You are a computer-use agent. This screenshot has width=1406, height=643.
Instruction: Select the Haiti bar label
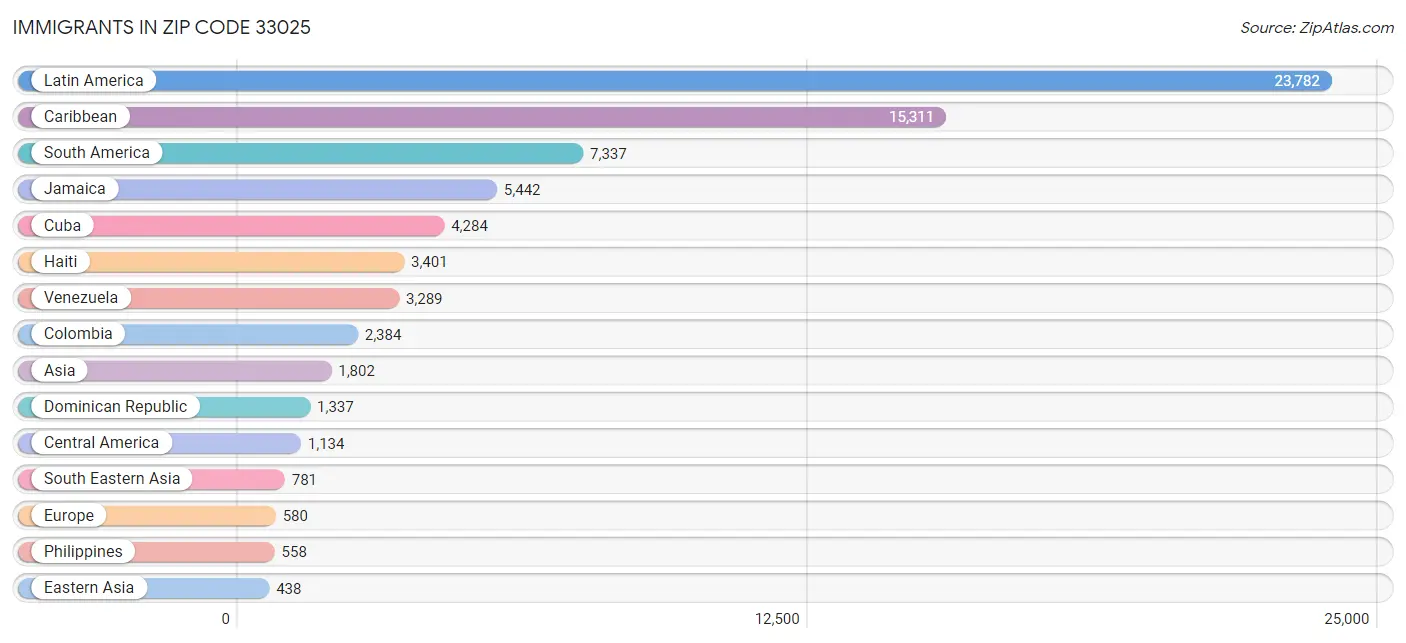60,262
